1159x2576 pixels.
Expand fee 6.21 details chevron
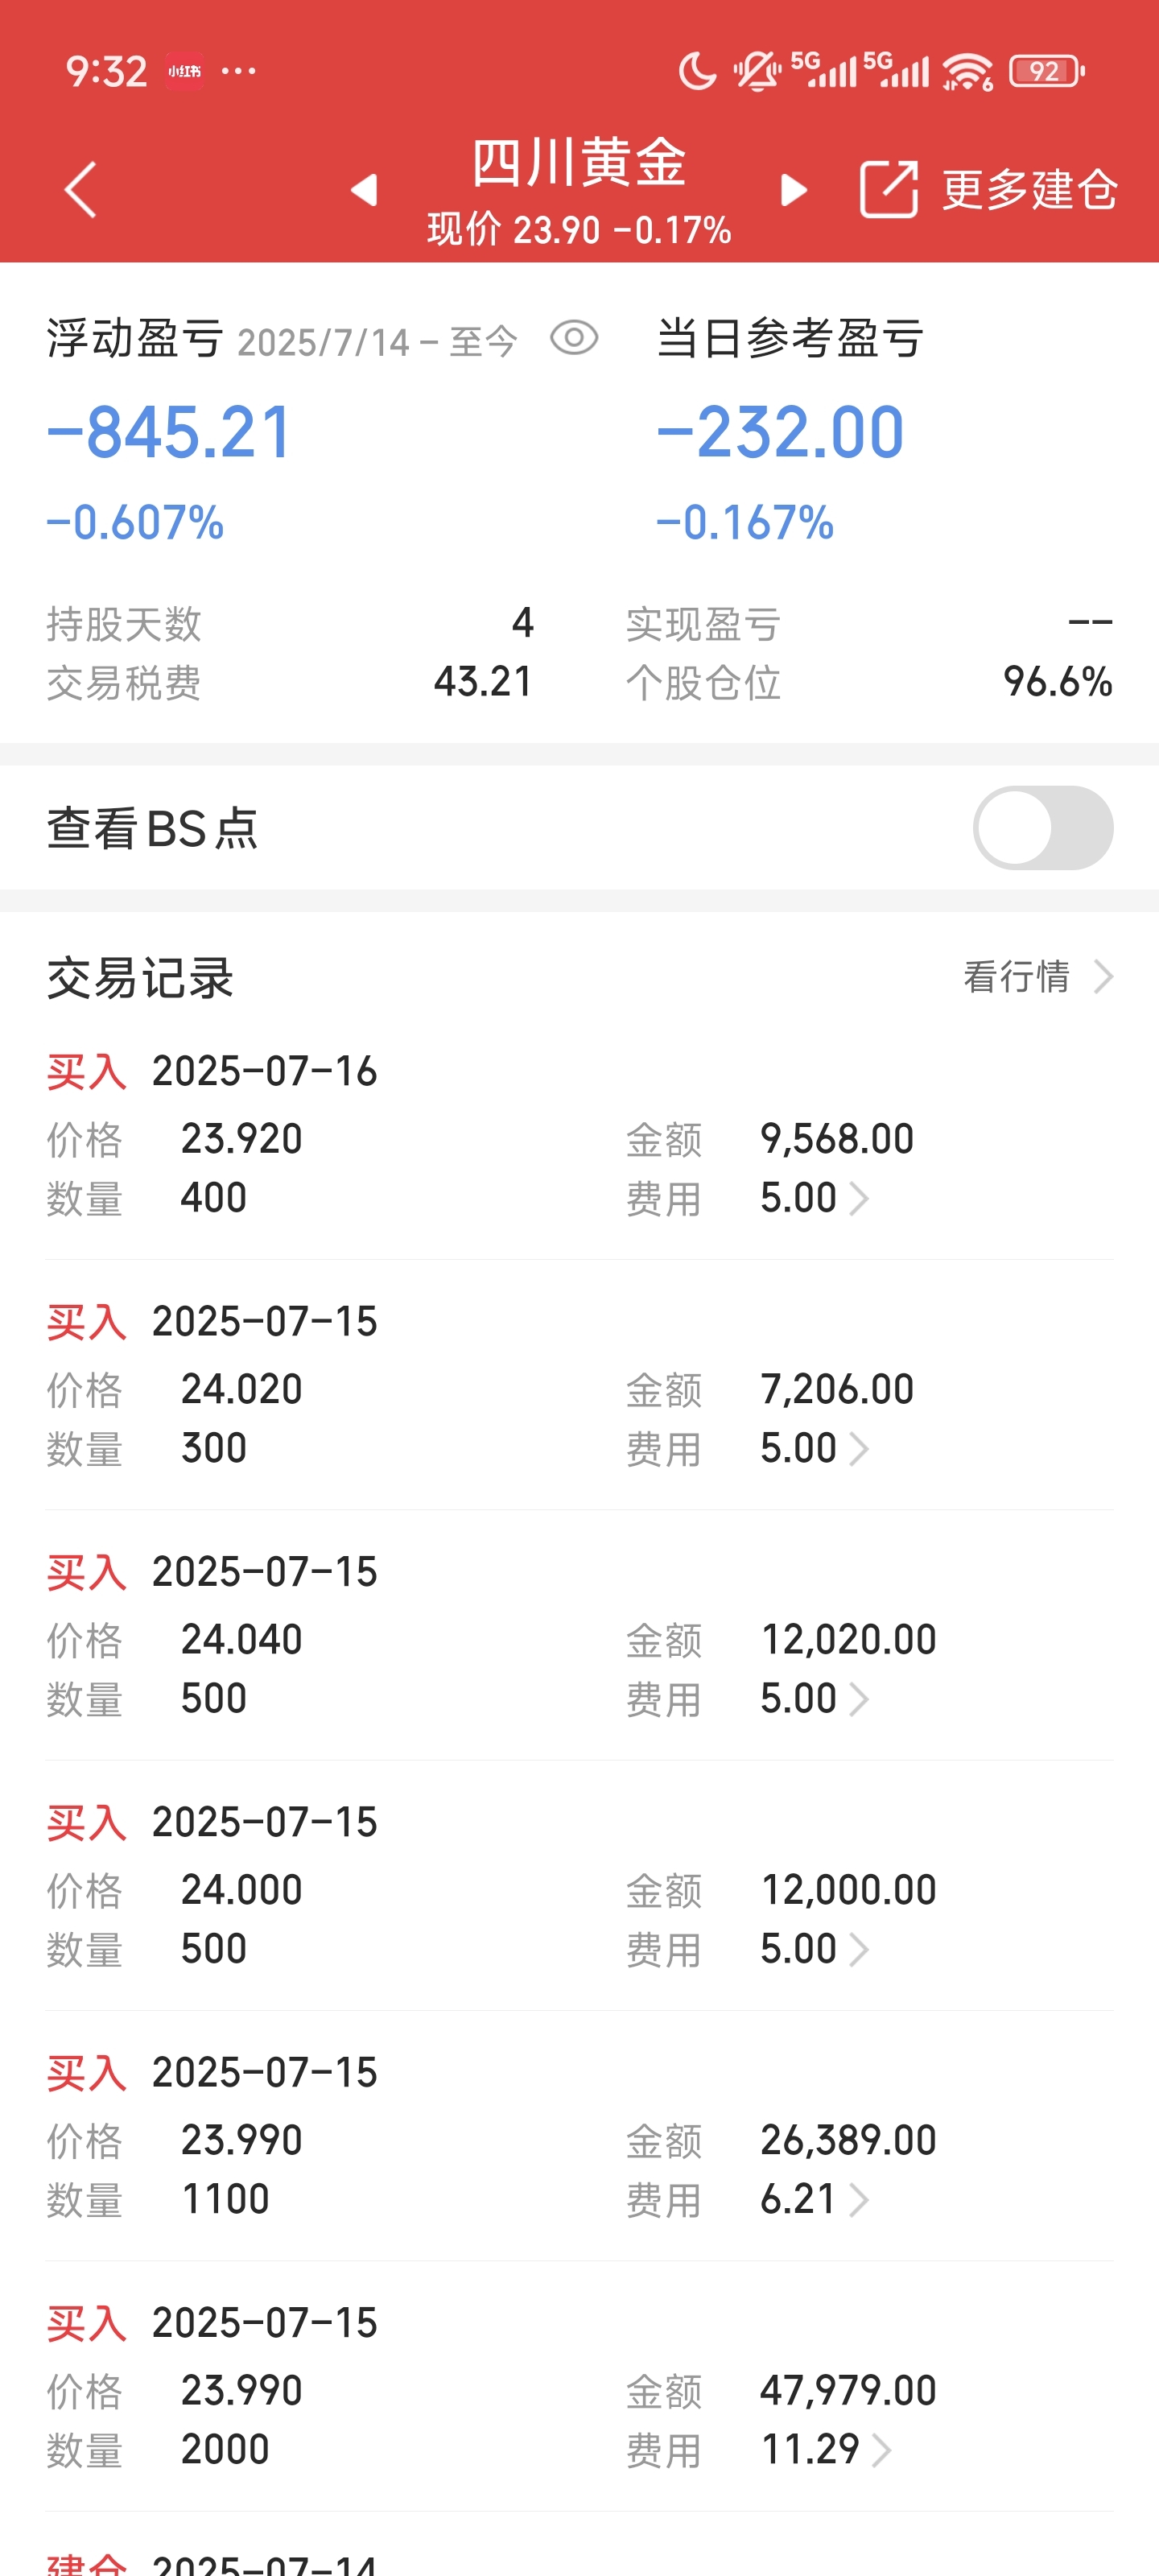pos(859,2199)
